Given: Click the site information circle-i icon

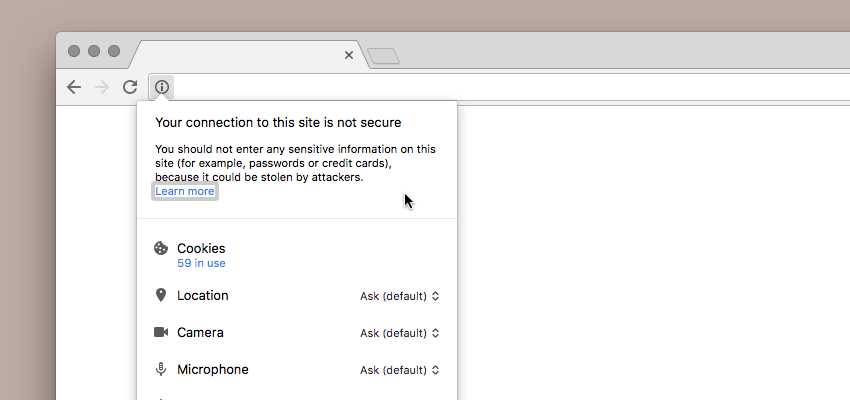Looking at the screenshot, I should pyautogui.click(x=162, y=87).
